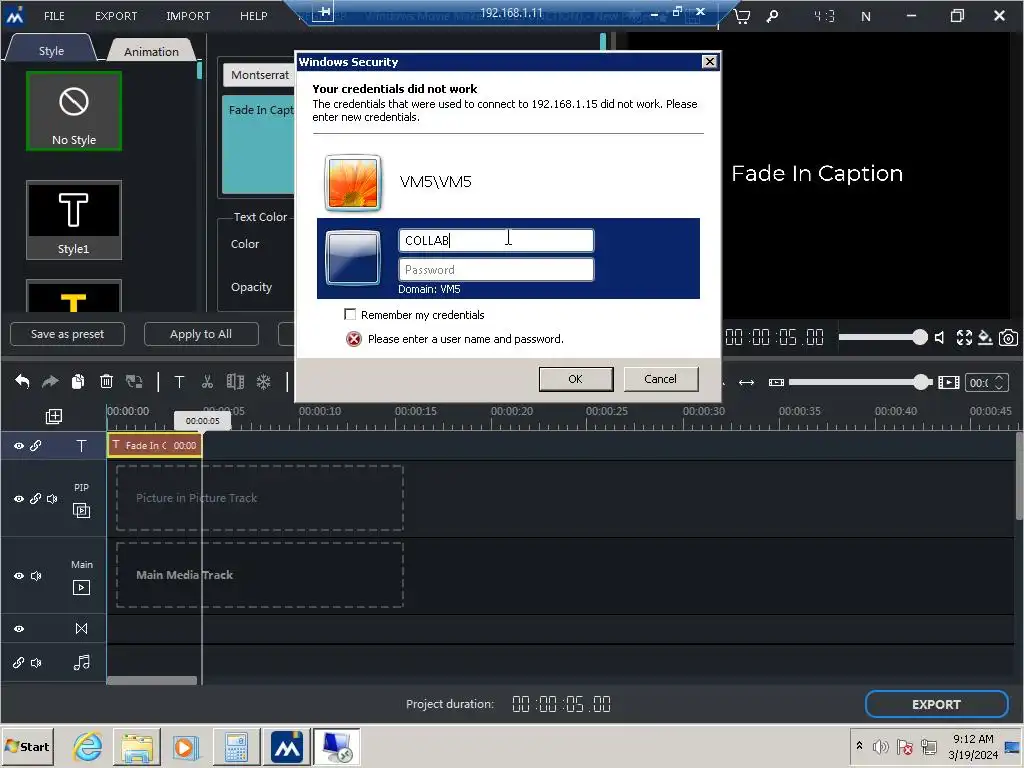Open Calculator from taskbar
The height and width of the screenshot is (768, 1024).
[236, 746]
